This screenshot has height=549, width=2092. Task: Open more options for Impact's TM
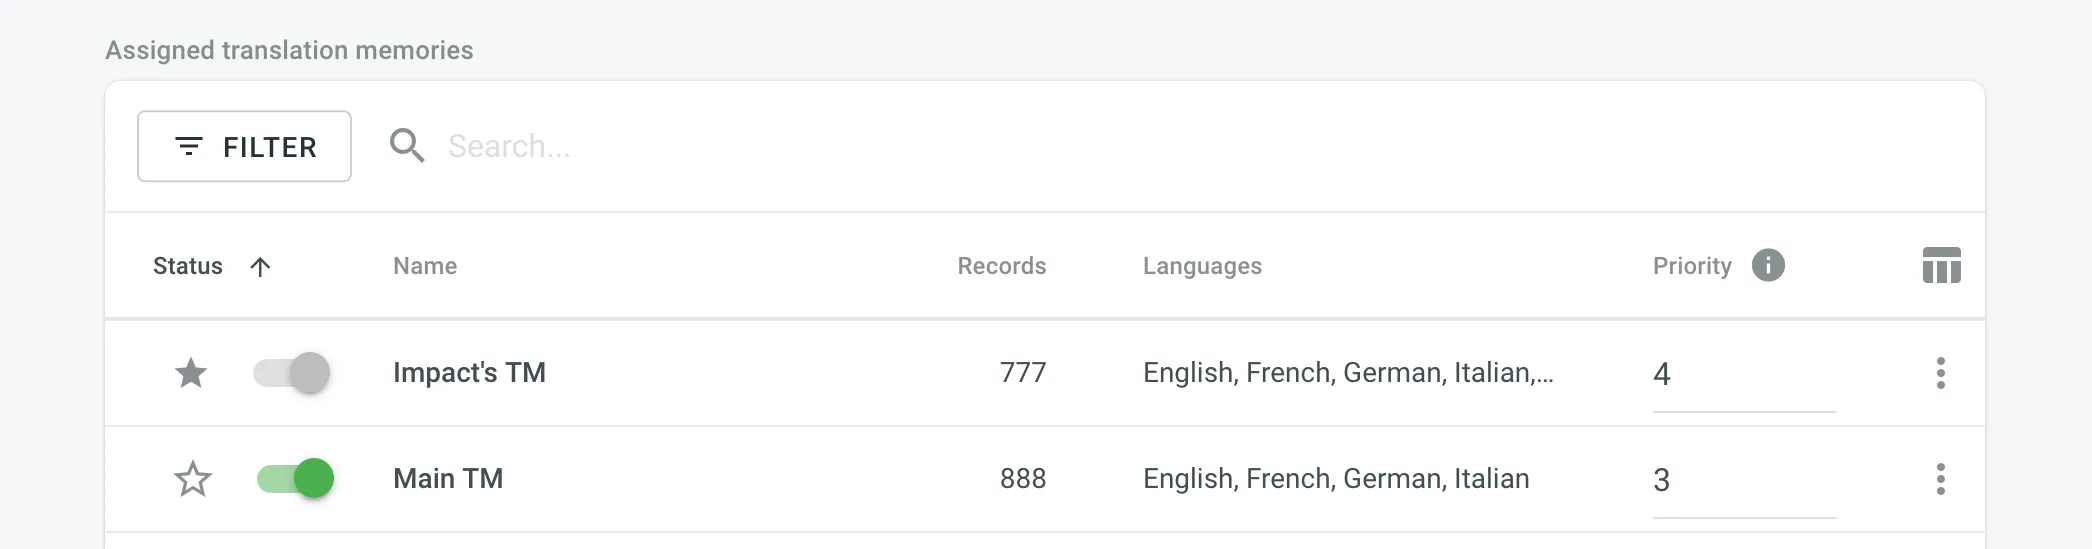tap(1940, 373)
